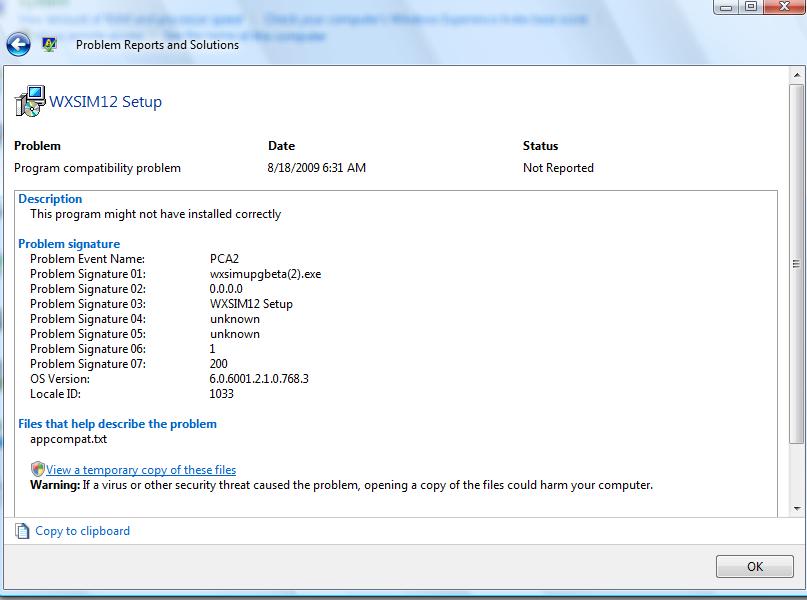This screenshot has width=807, height=600.
Task: Click the OK button
Action: click(755, 566)
